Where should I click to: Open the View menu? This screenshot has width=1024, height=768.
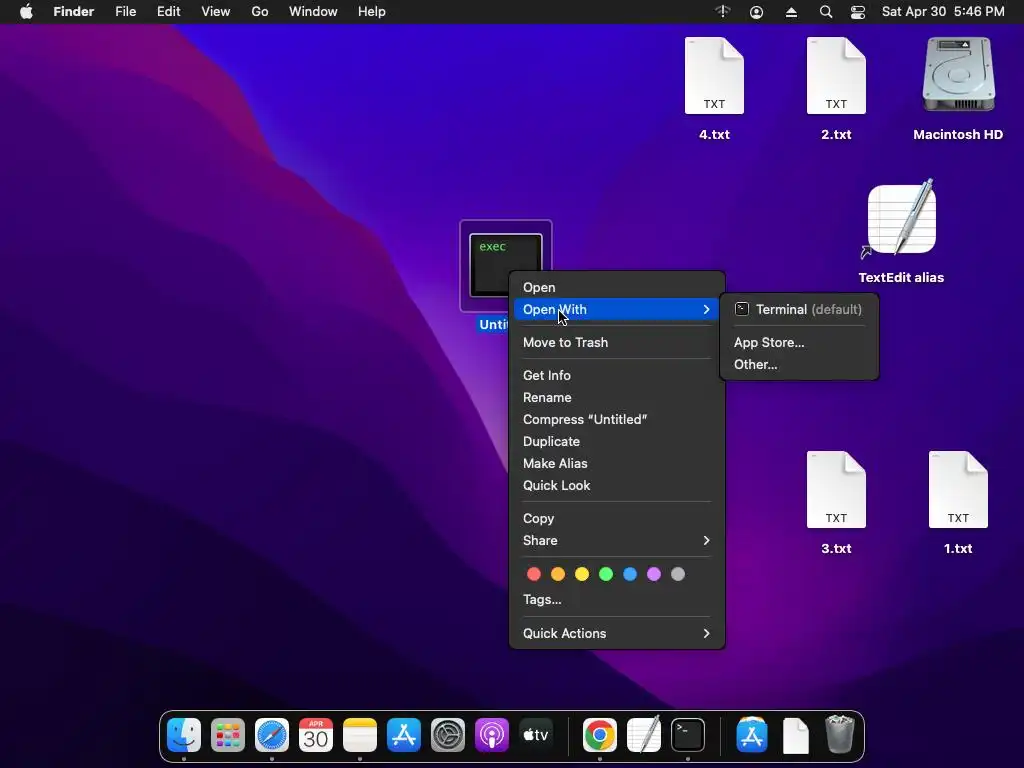tap(216, 12)
